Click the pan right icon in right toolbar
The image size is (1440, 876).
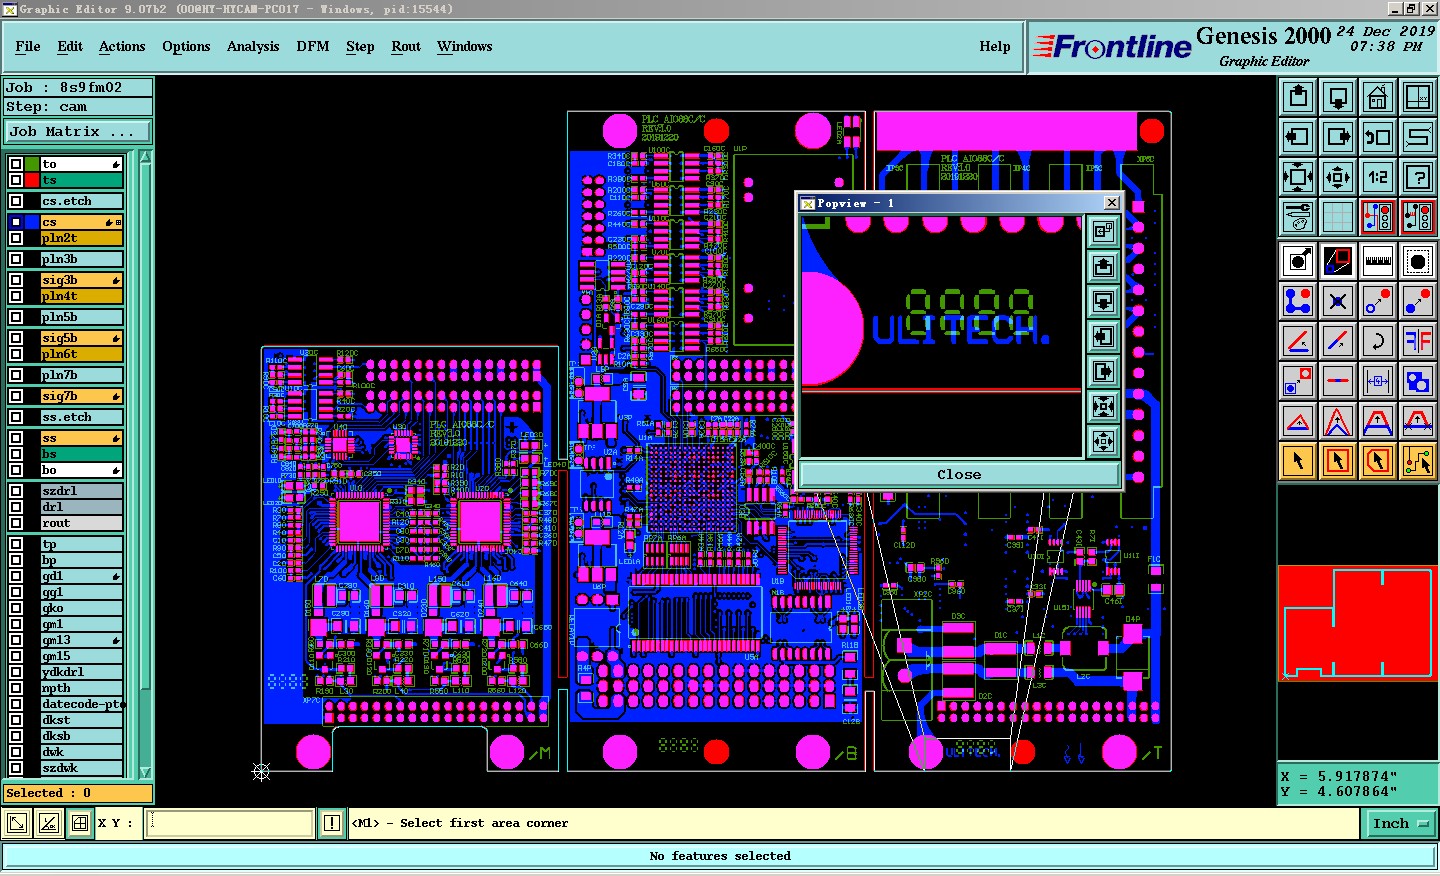pyautogui.click(x=1338, y=137)
